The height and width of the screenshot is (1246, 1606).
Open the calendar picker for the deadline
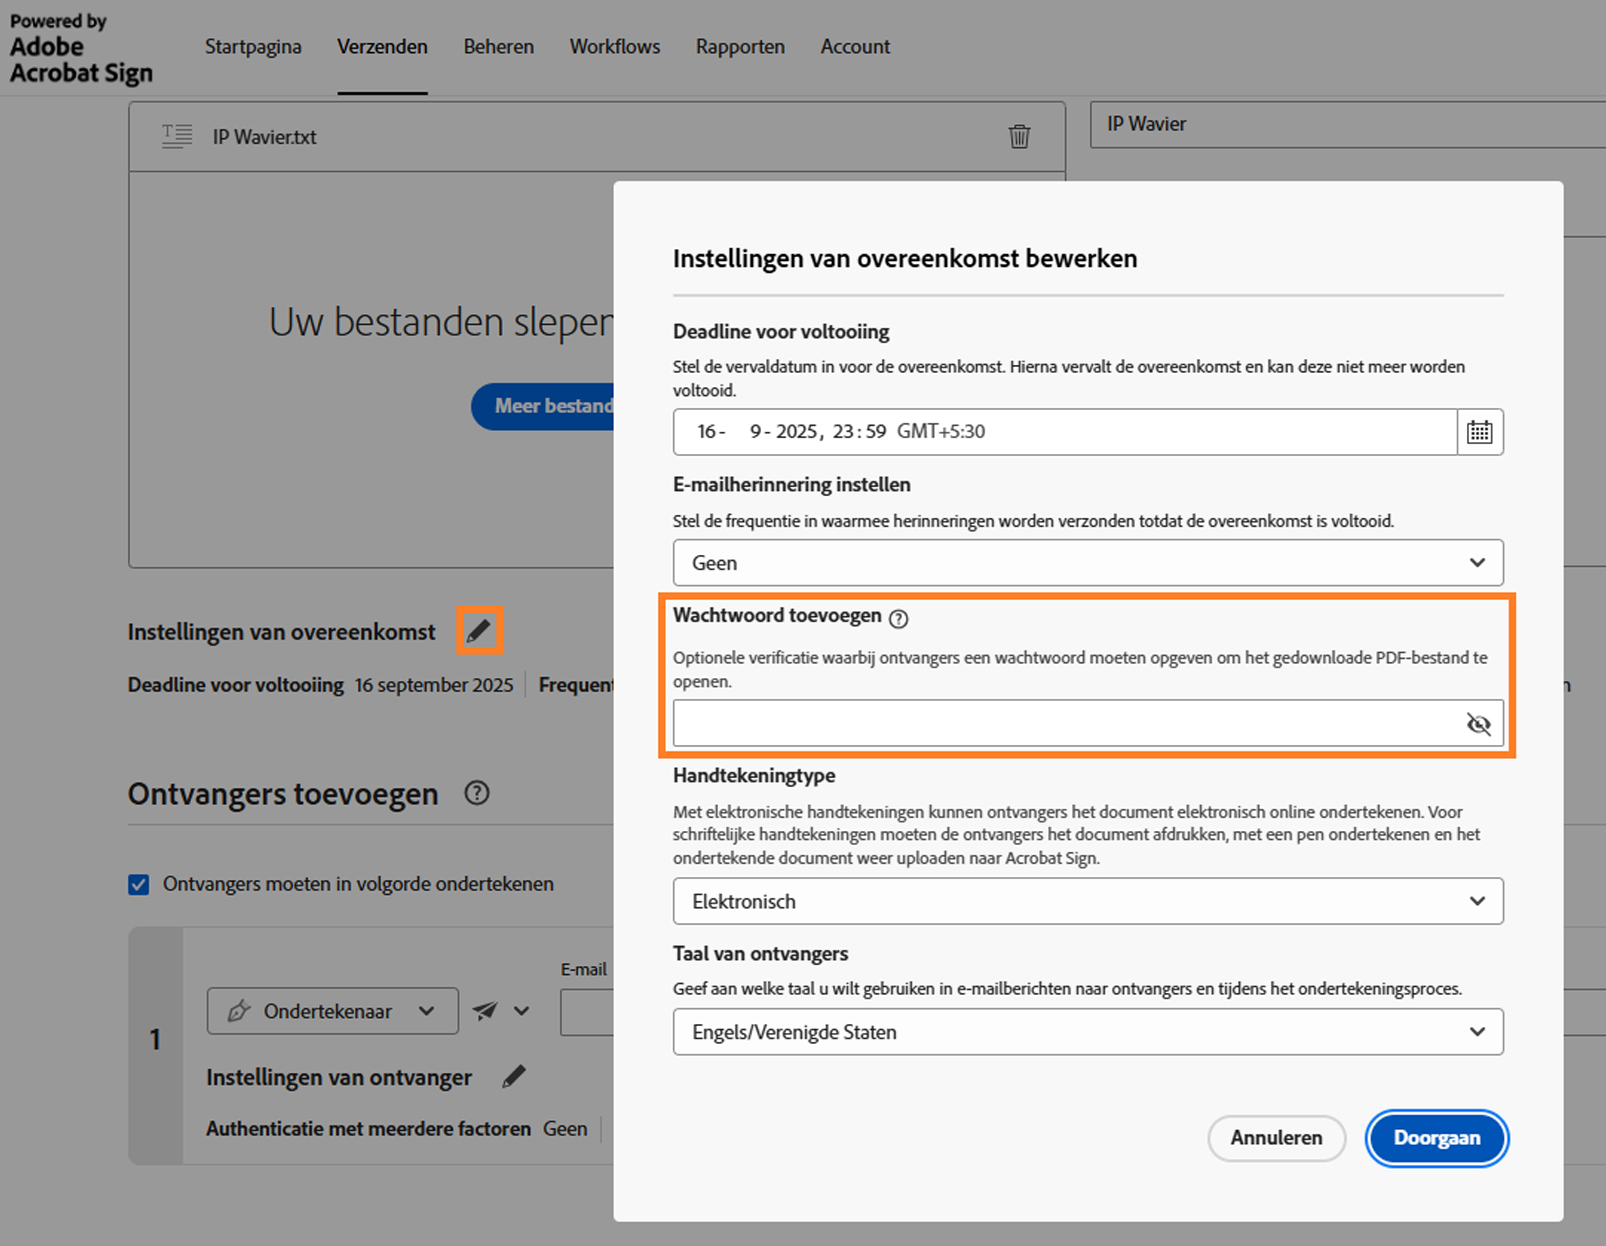[1479, 432]
